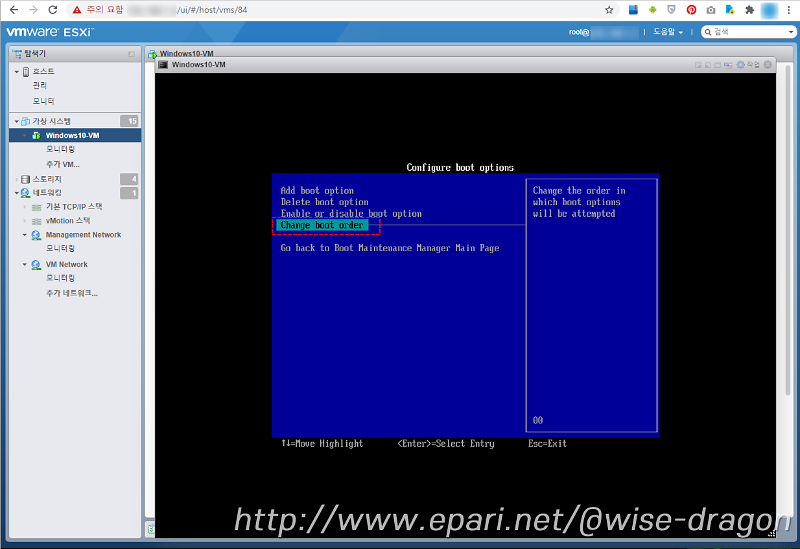This screenshot has height=549, width=800.
Task: Go forward in the browser
Action: 33,10
